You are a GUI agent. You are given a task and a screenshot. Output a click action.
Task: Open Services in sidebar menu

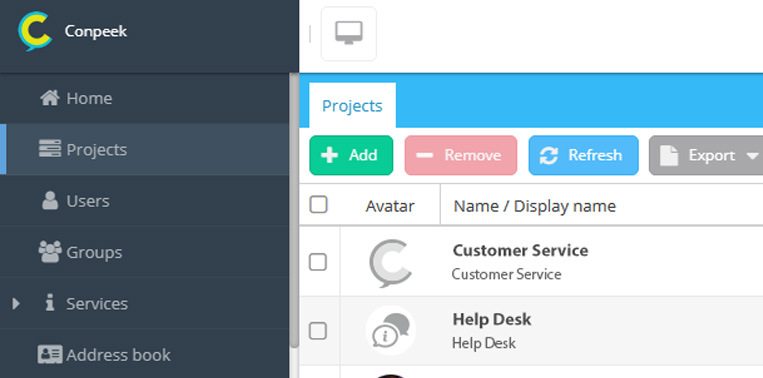[144, 304]
